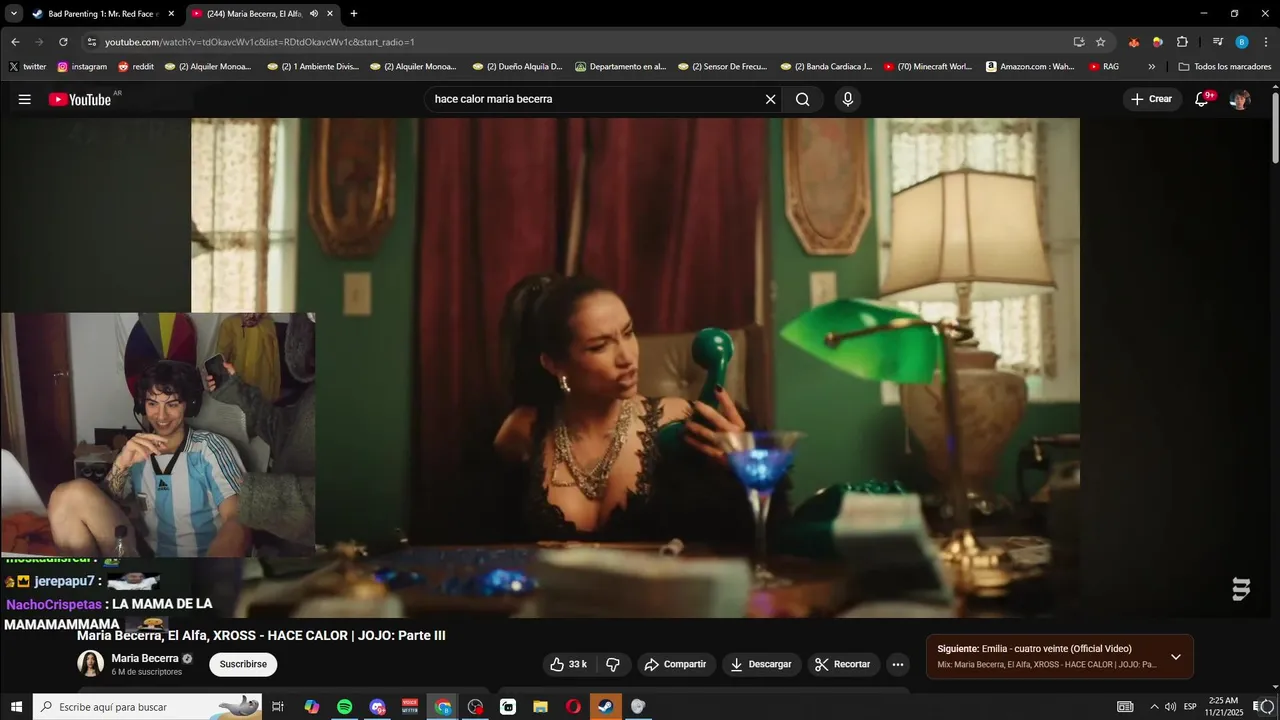
Task: Open the three-dot more actions button
Action: [x=898, y=664]
